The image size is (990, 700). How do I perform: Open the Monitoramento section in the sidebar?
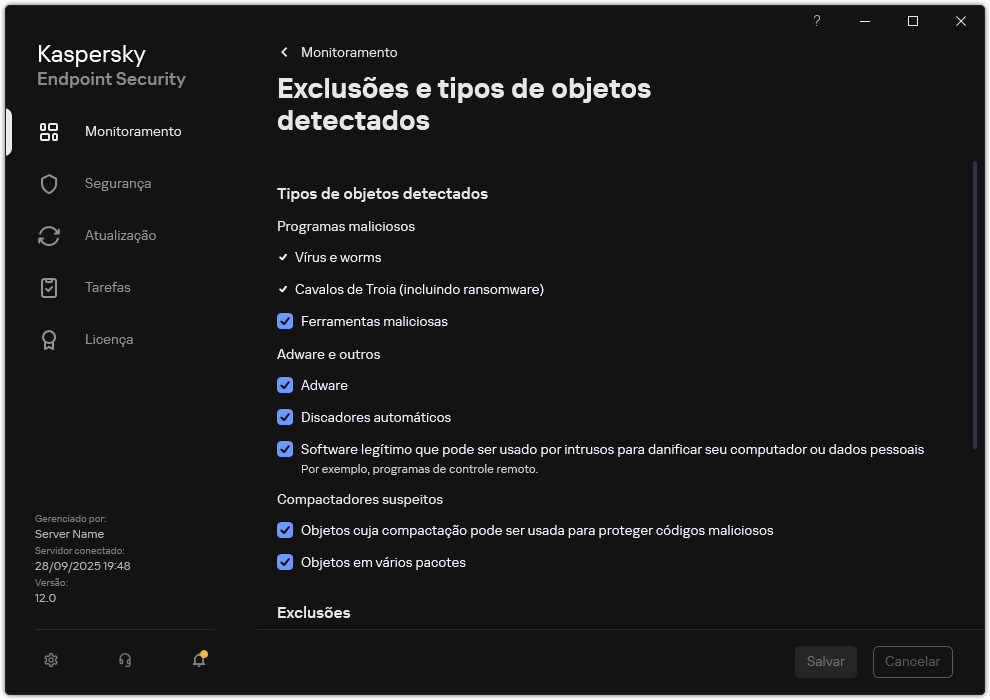[x=134, y=131]
